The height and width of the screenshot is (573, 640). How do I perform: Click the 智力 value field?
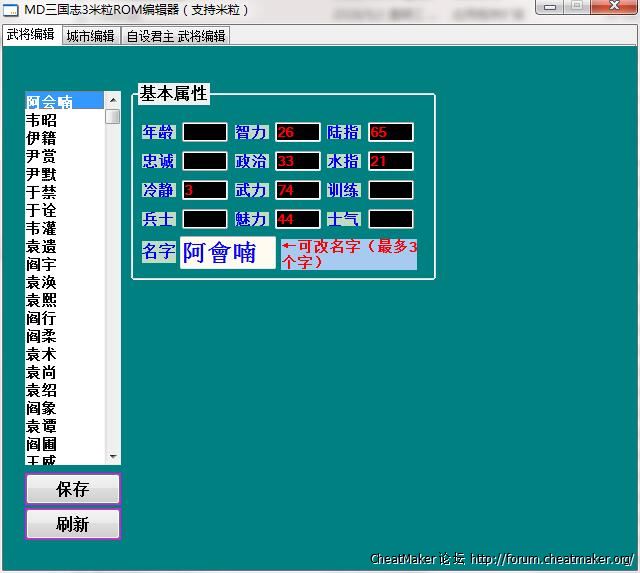[x=297, y=132]
